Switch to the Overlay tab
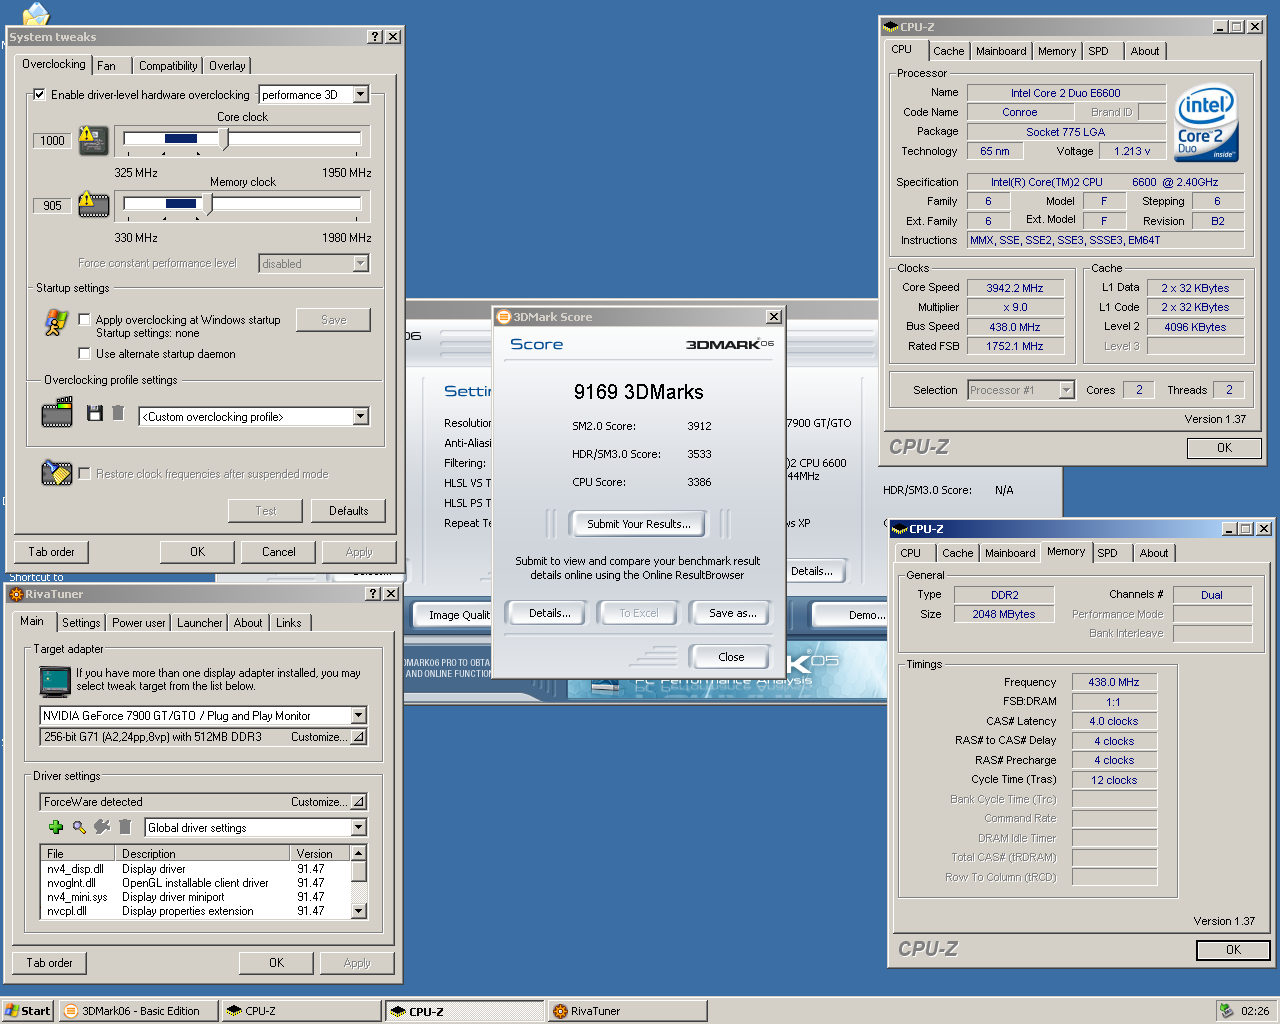Screen dimensions: 1280x1024 click(227, 65)
